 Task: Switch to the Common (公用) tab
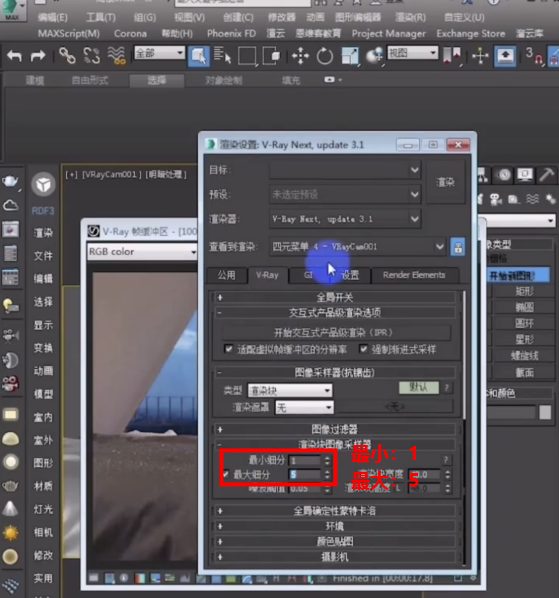point(226,275)
